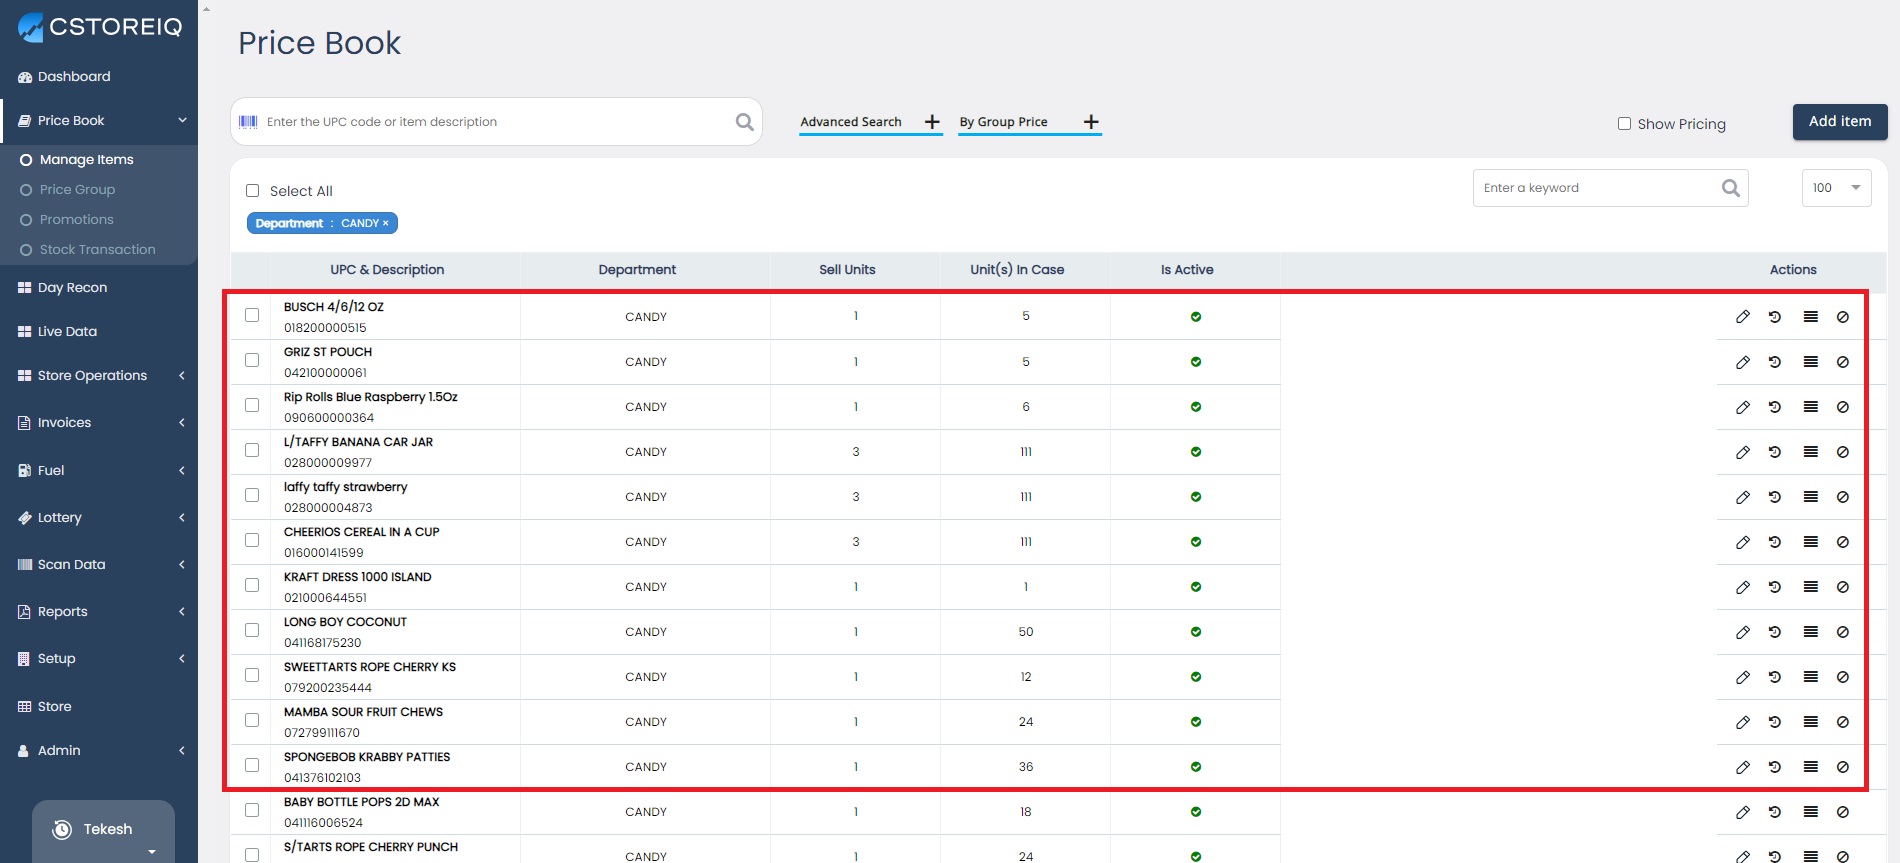This screenshot has width=1900, height=863.
Task: Open history icon for BUSCH 4/6/12 OZ
Action: point(1775,317)
